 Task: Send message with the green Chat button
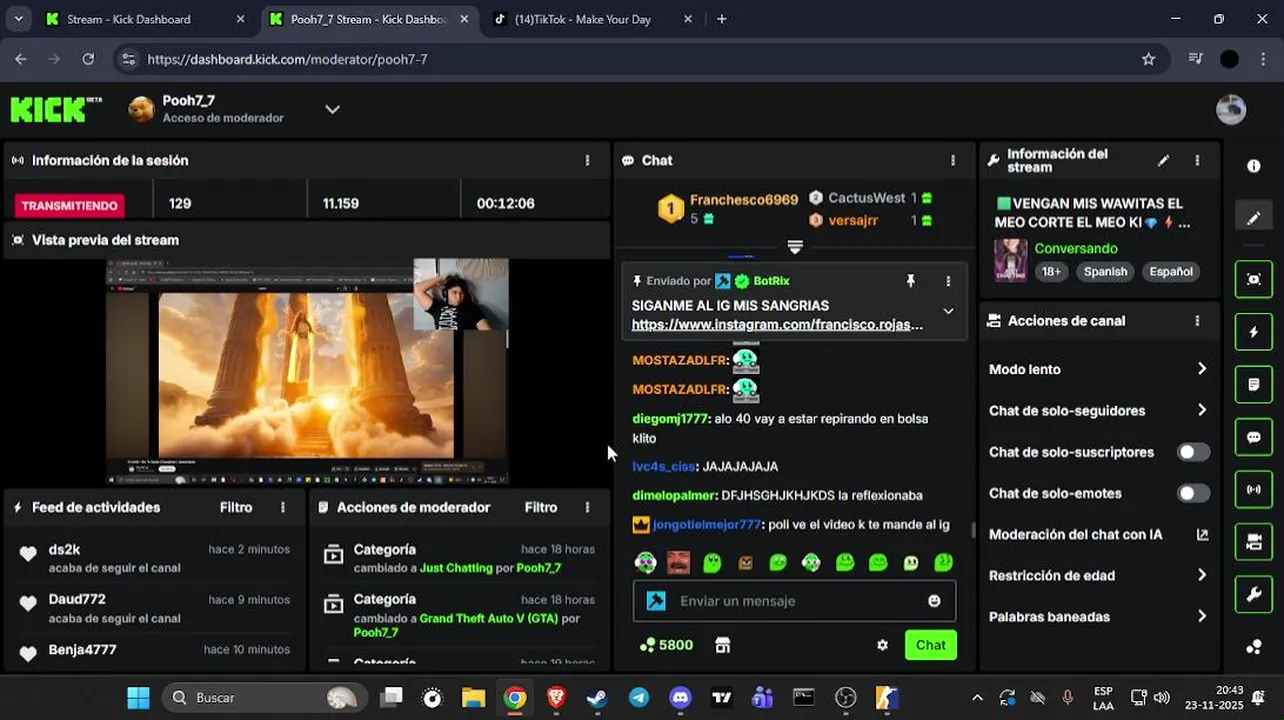click(x=931, y=645)
